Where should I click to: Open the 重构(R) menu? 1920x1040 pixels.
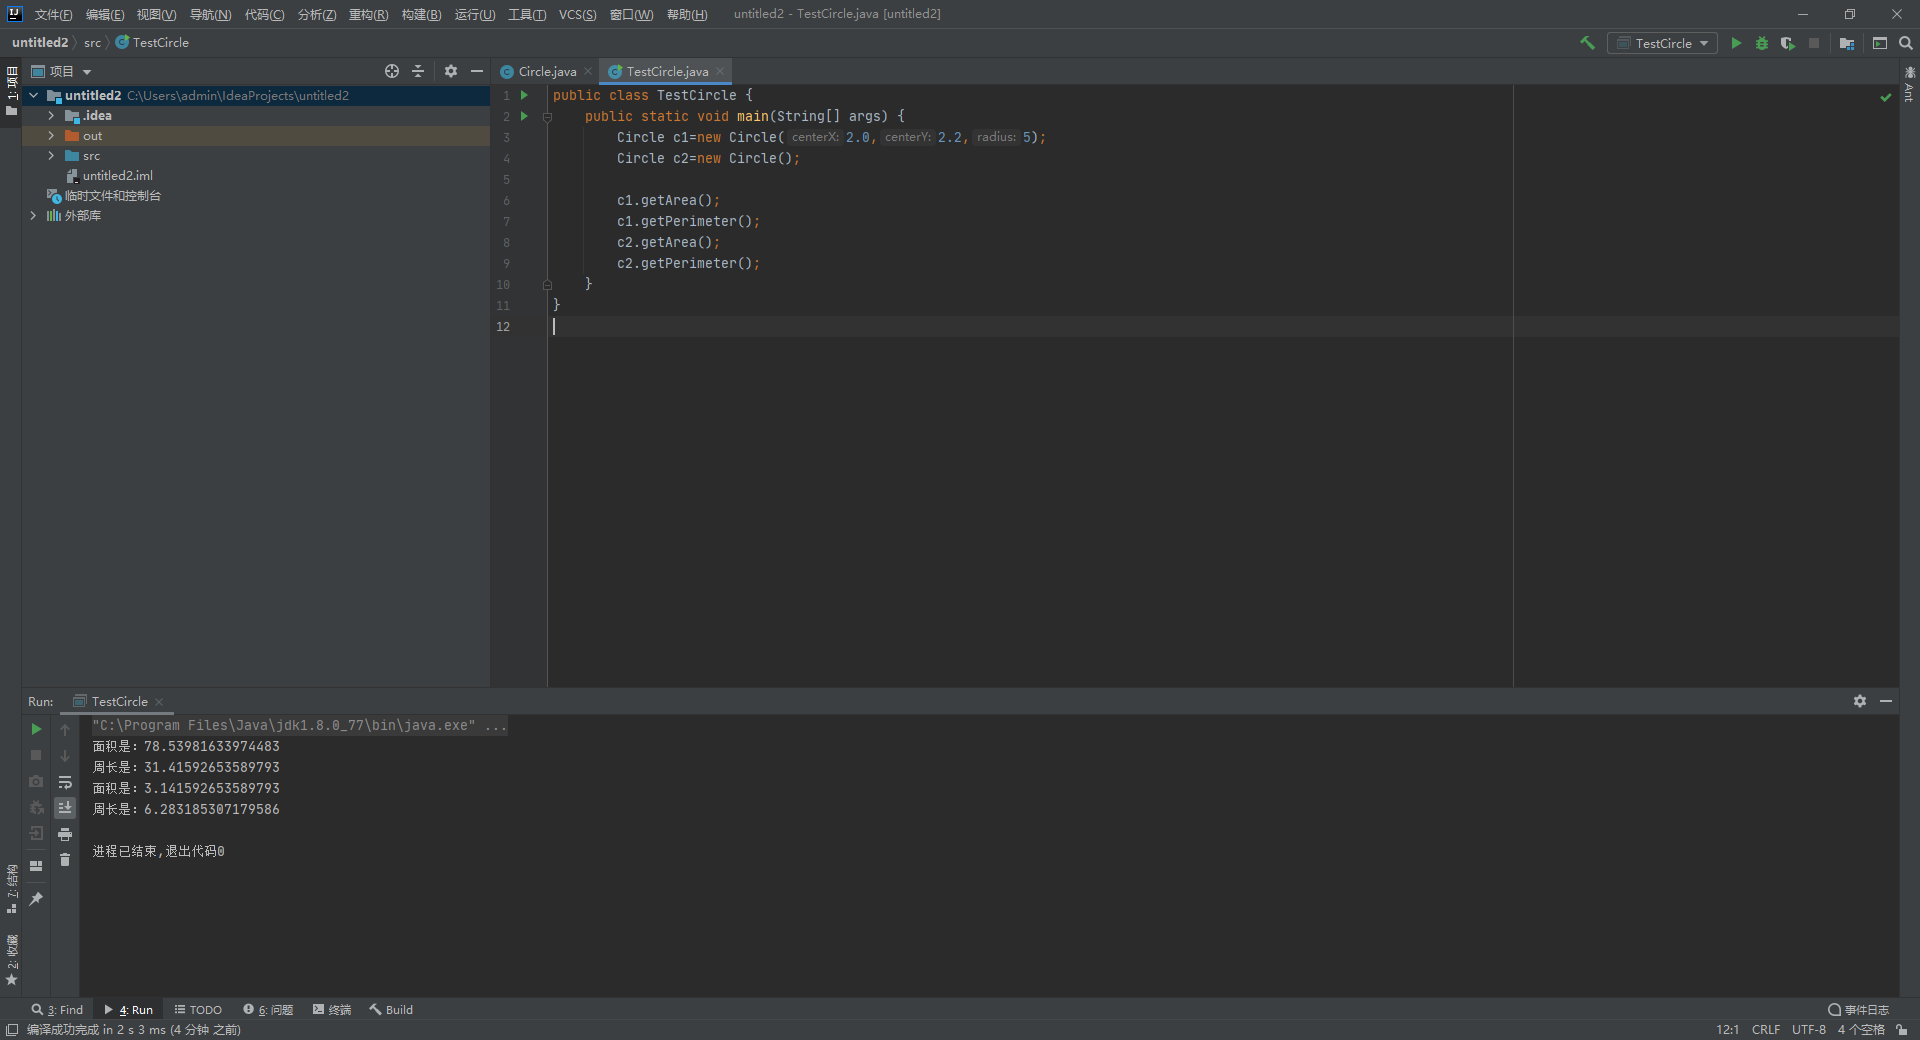(368, 14)
